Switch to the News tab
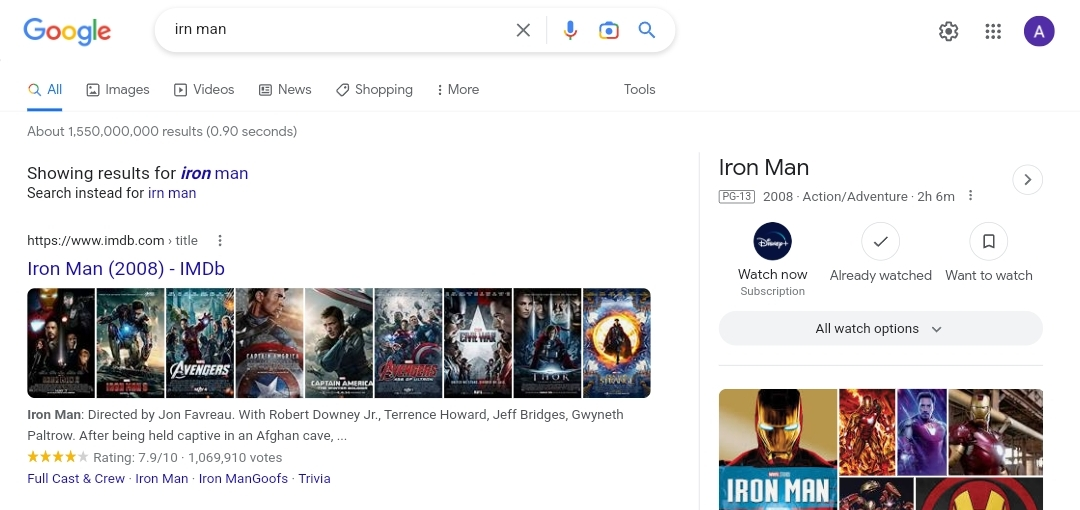Viewport: 1080px width, 510px height. point(285,90)
